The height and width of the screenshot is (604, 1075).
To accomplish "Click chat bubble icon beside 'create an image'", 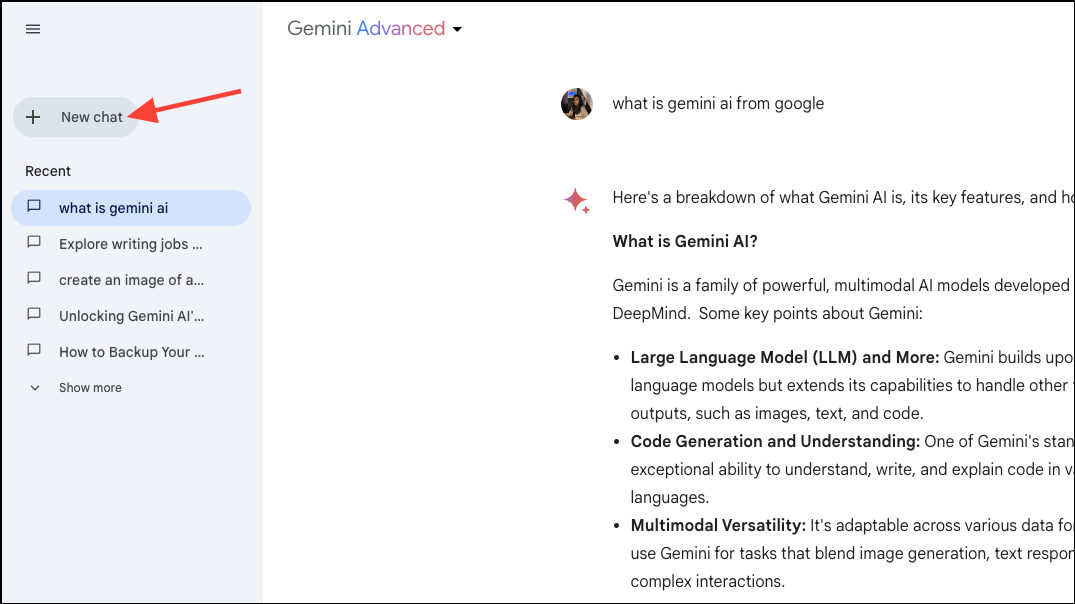I will [34, 278].
